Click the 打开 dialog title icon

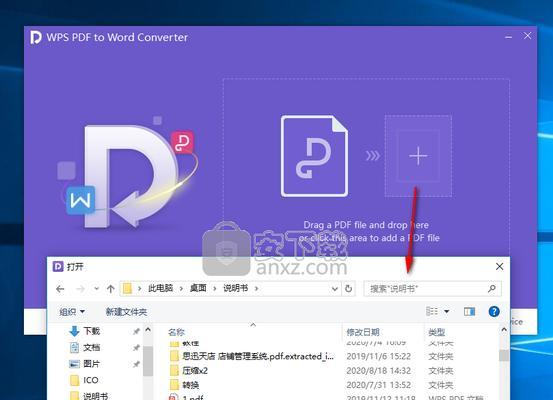pos(57,266)
